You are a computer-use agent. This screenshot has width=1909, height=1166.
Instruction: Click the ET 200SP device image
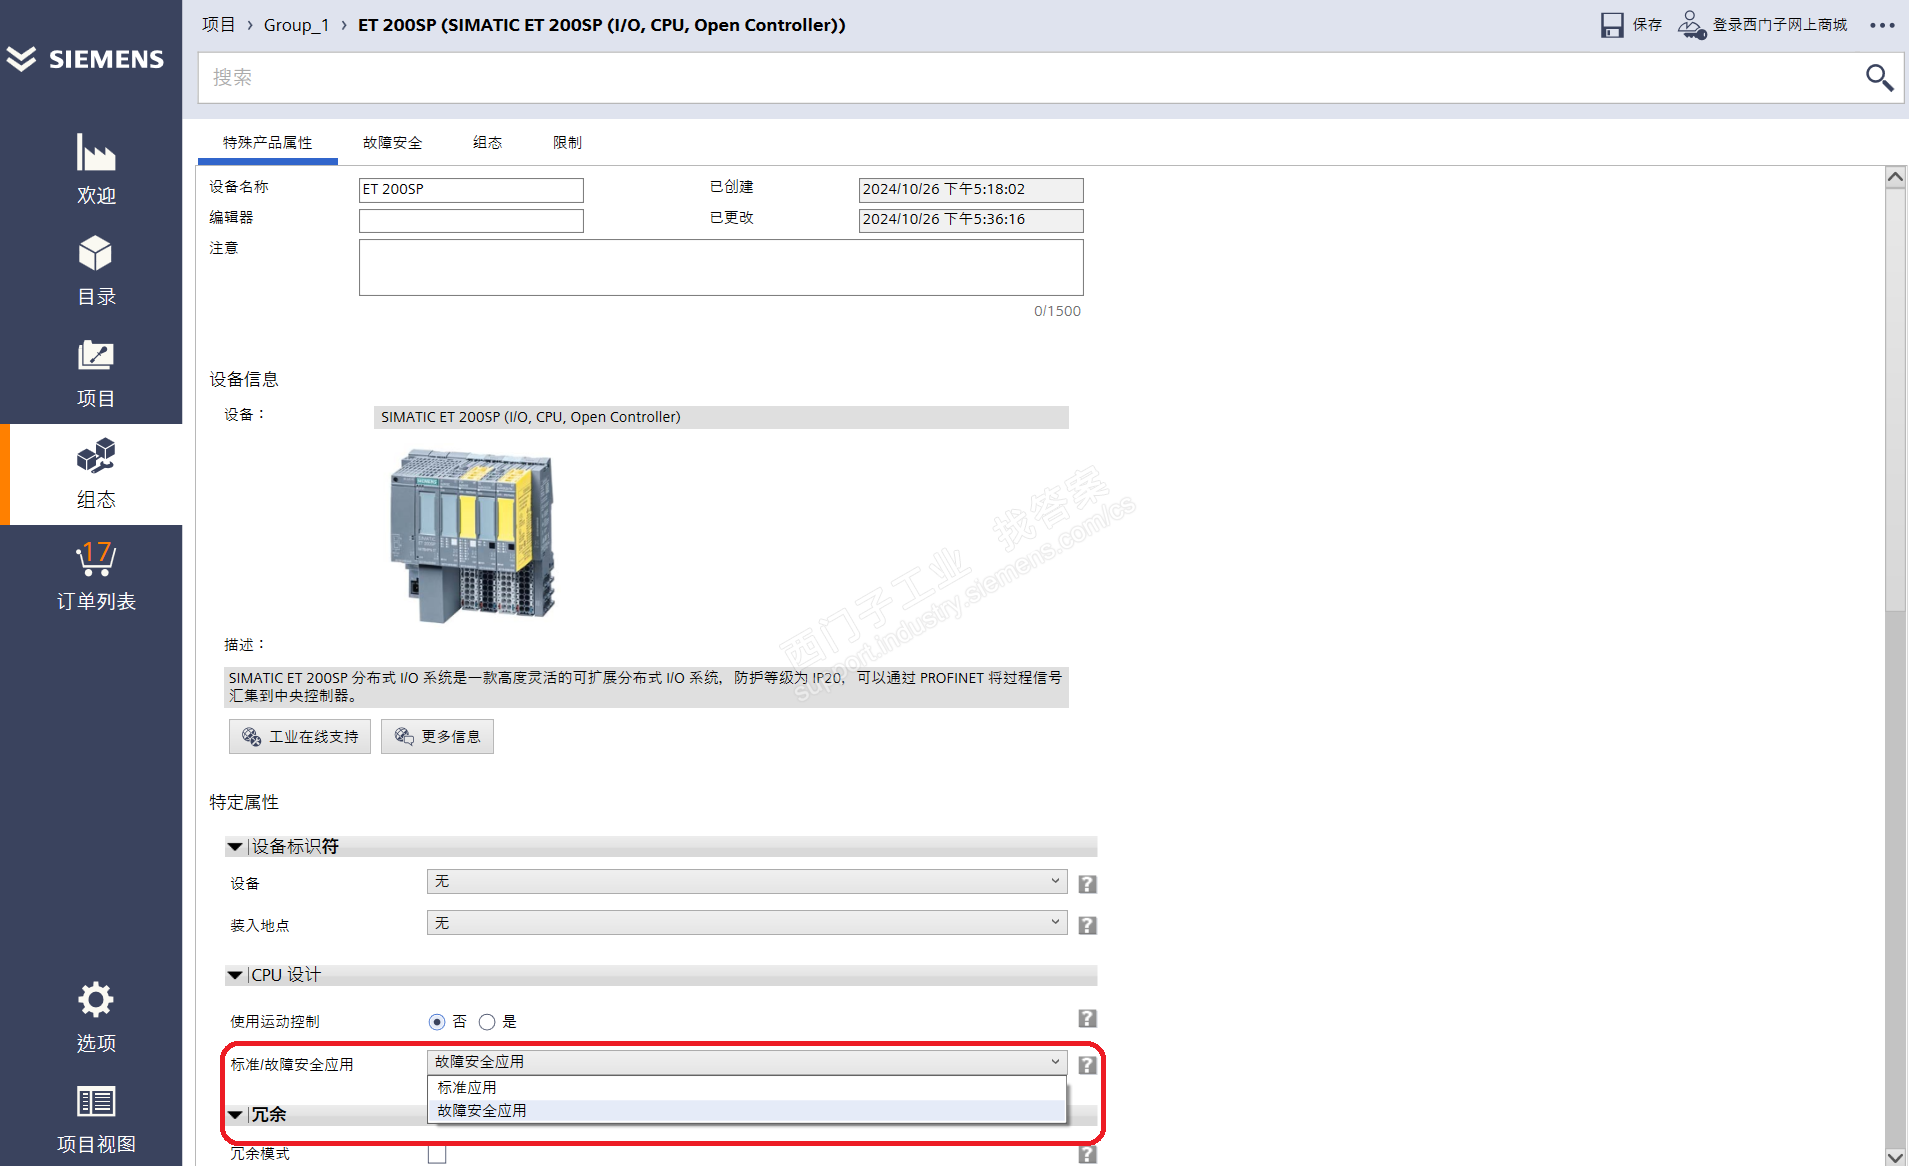[471, 536]
